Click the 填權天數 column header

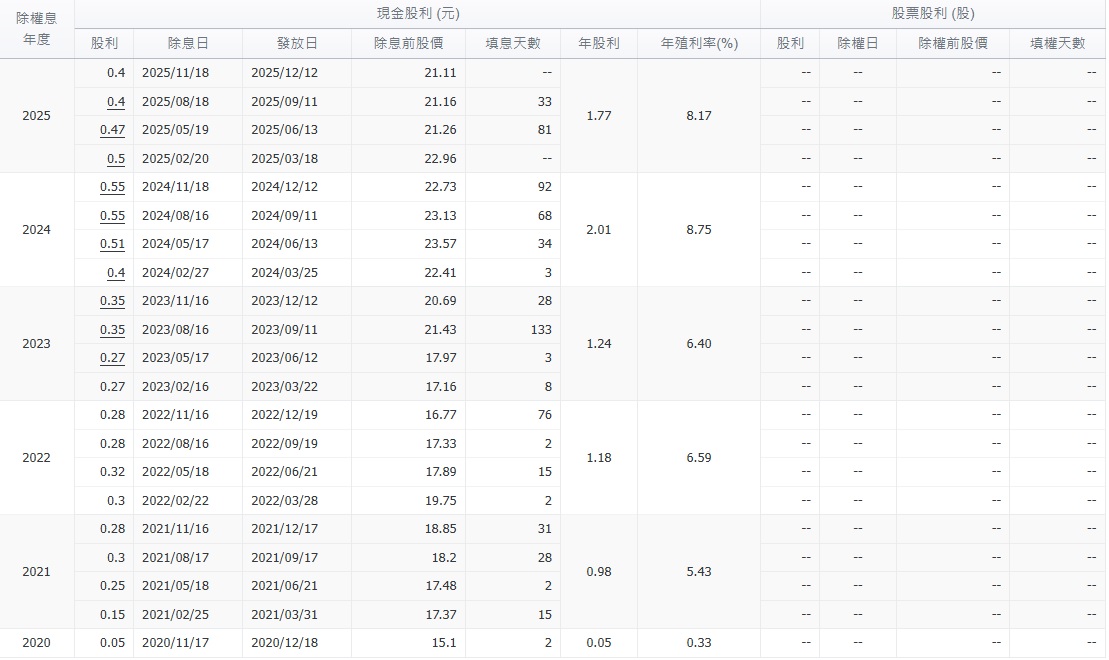(x=1058, y=44)
